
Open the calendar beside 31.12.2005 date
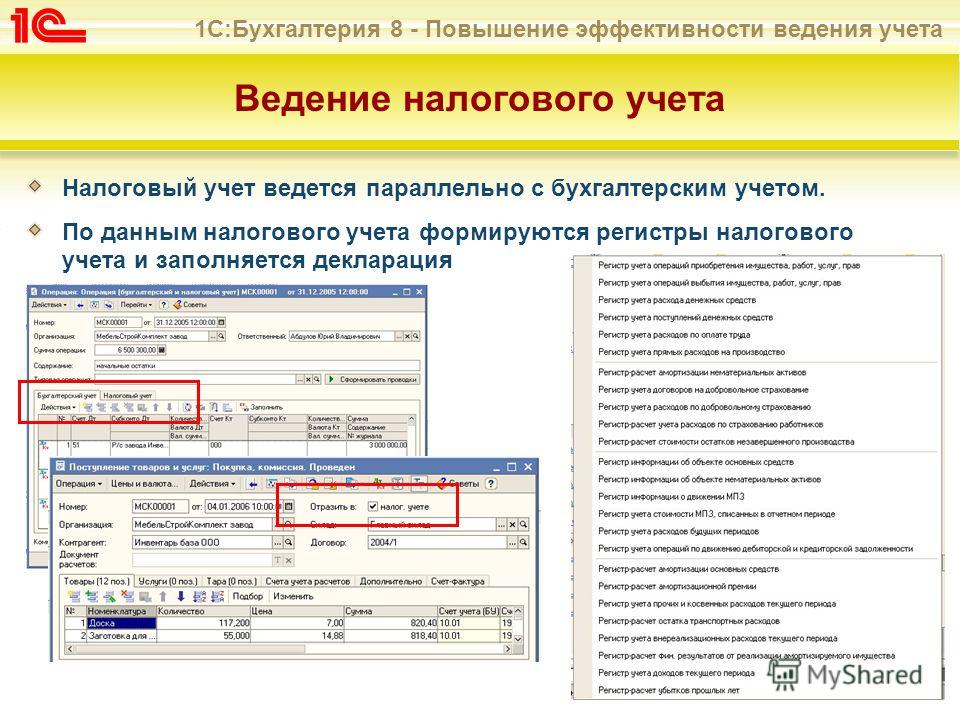click(222, 322)
